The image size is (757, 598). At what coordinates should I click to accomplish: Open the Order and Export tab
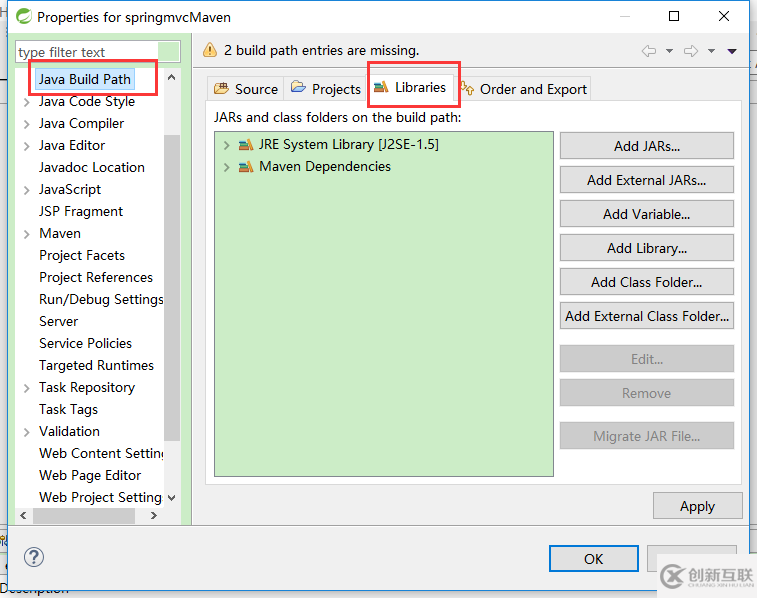pyautogui.click(x=524, y=89)
